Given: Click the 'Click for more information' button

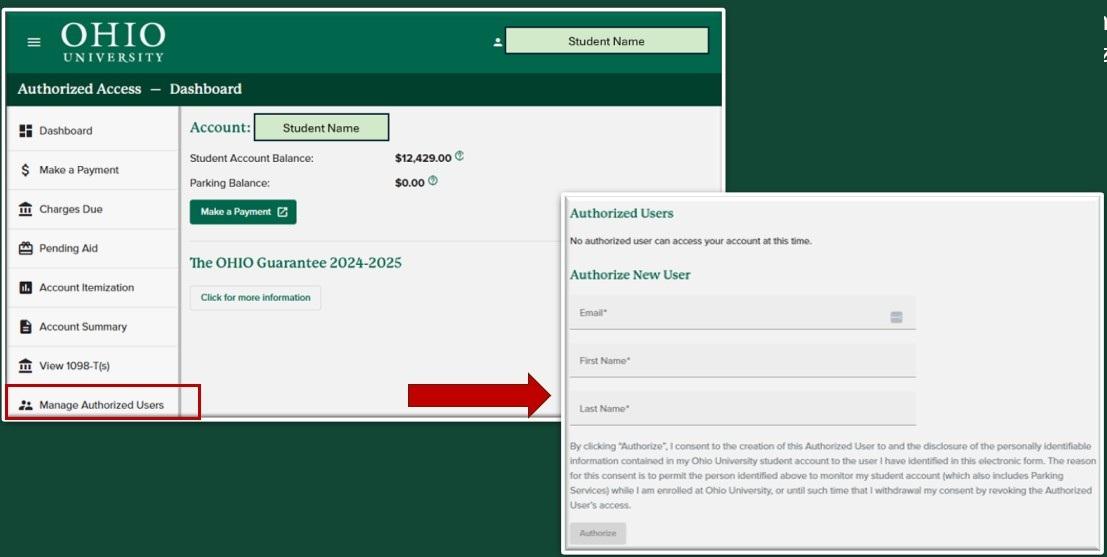Looking at the screenshot, I should [x=255, y=298].
